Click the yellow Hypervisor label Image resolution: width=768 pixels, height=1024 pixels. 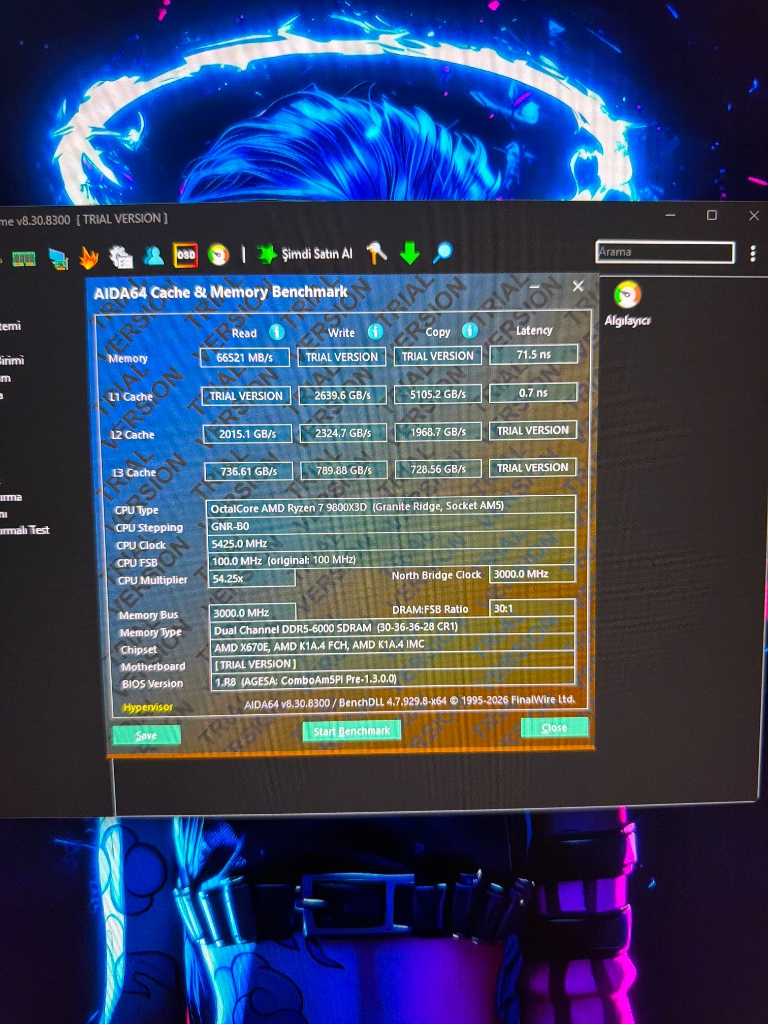pos(148,707)
